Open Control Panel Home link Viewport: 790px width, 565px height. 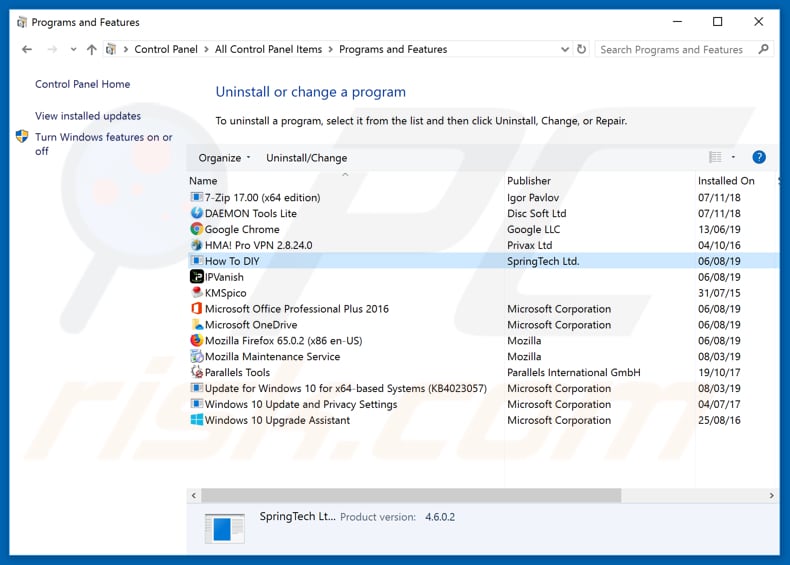coord(83,84)
